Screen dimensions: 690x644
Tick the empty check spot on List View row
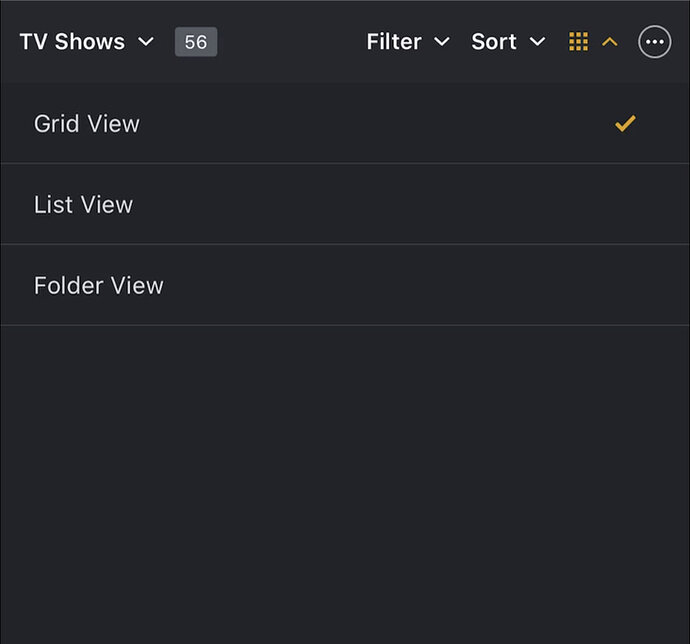pos(625,205)
